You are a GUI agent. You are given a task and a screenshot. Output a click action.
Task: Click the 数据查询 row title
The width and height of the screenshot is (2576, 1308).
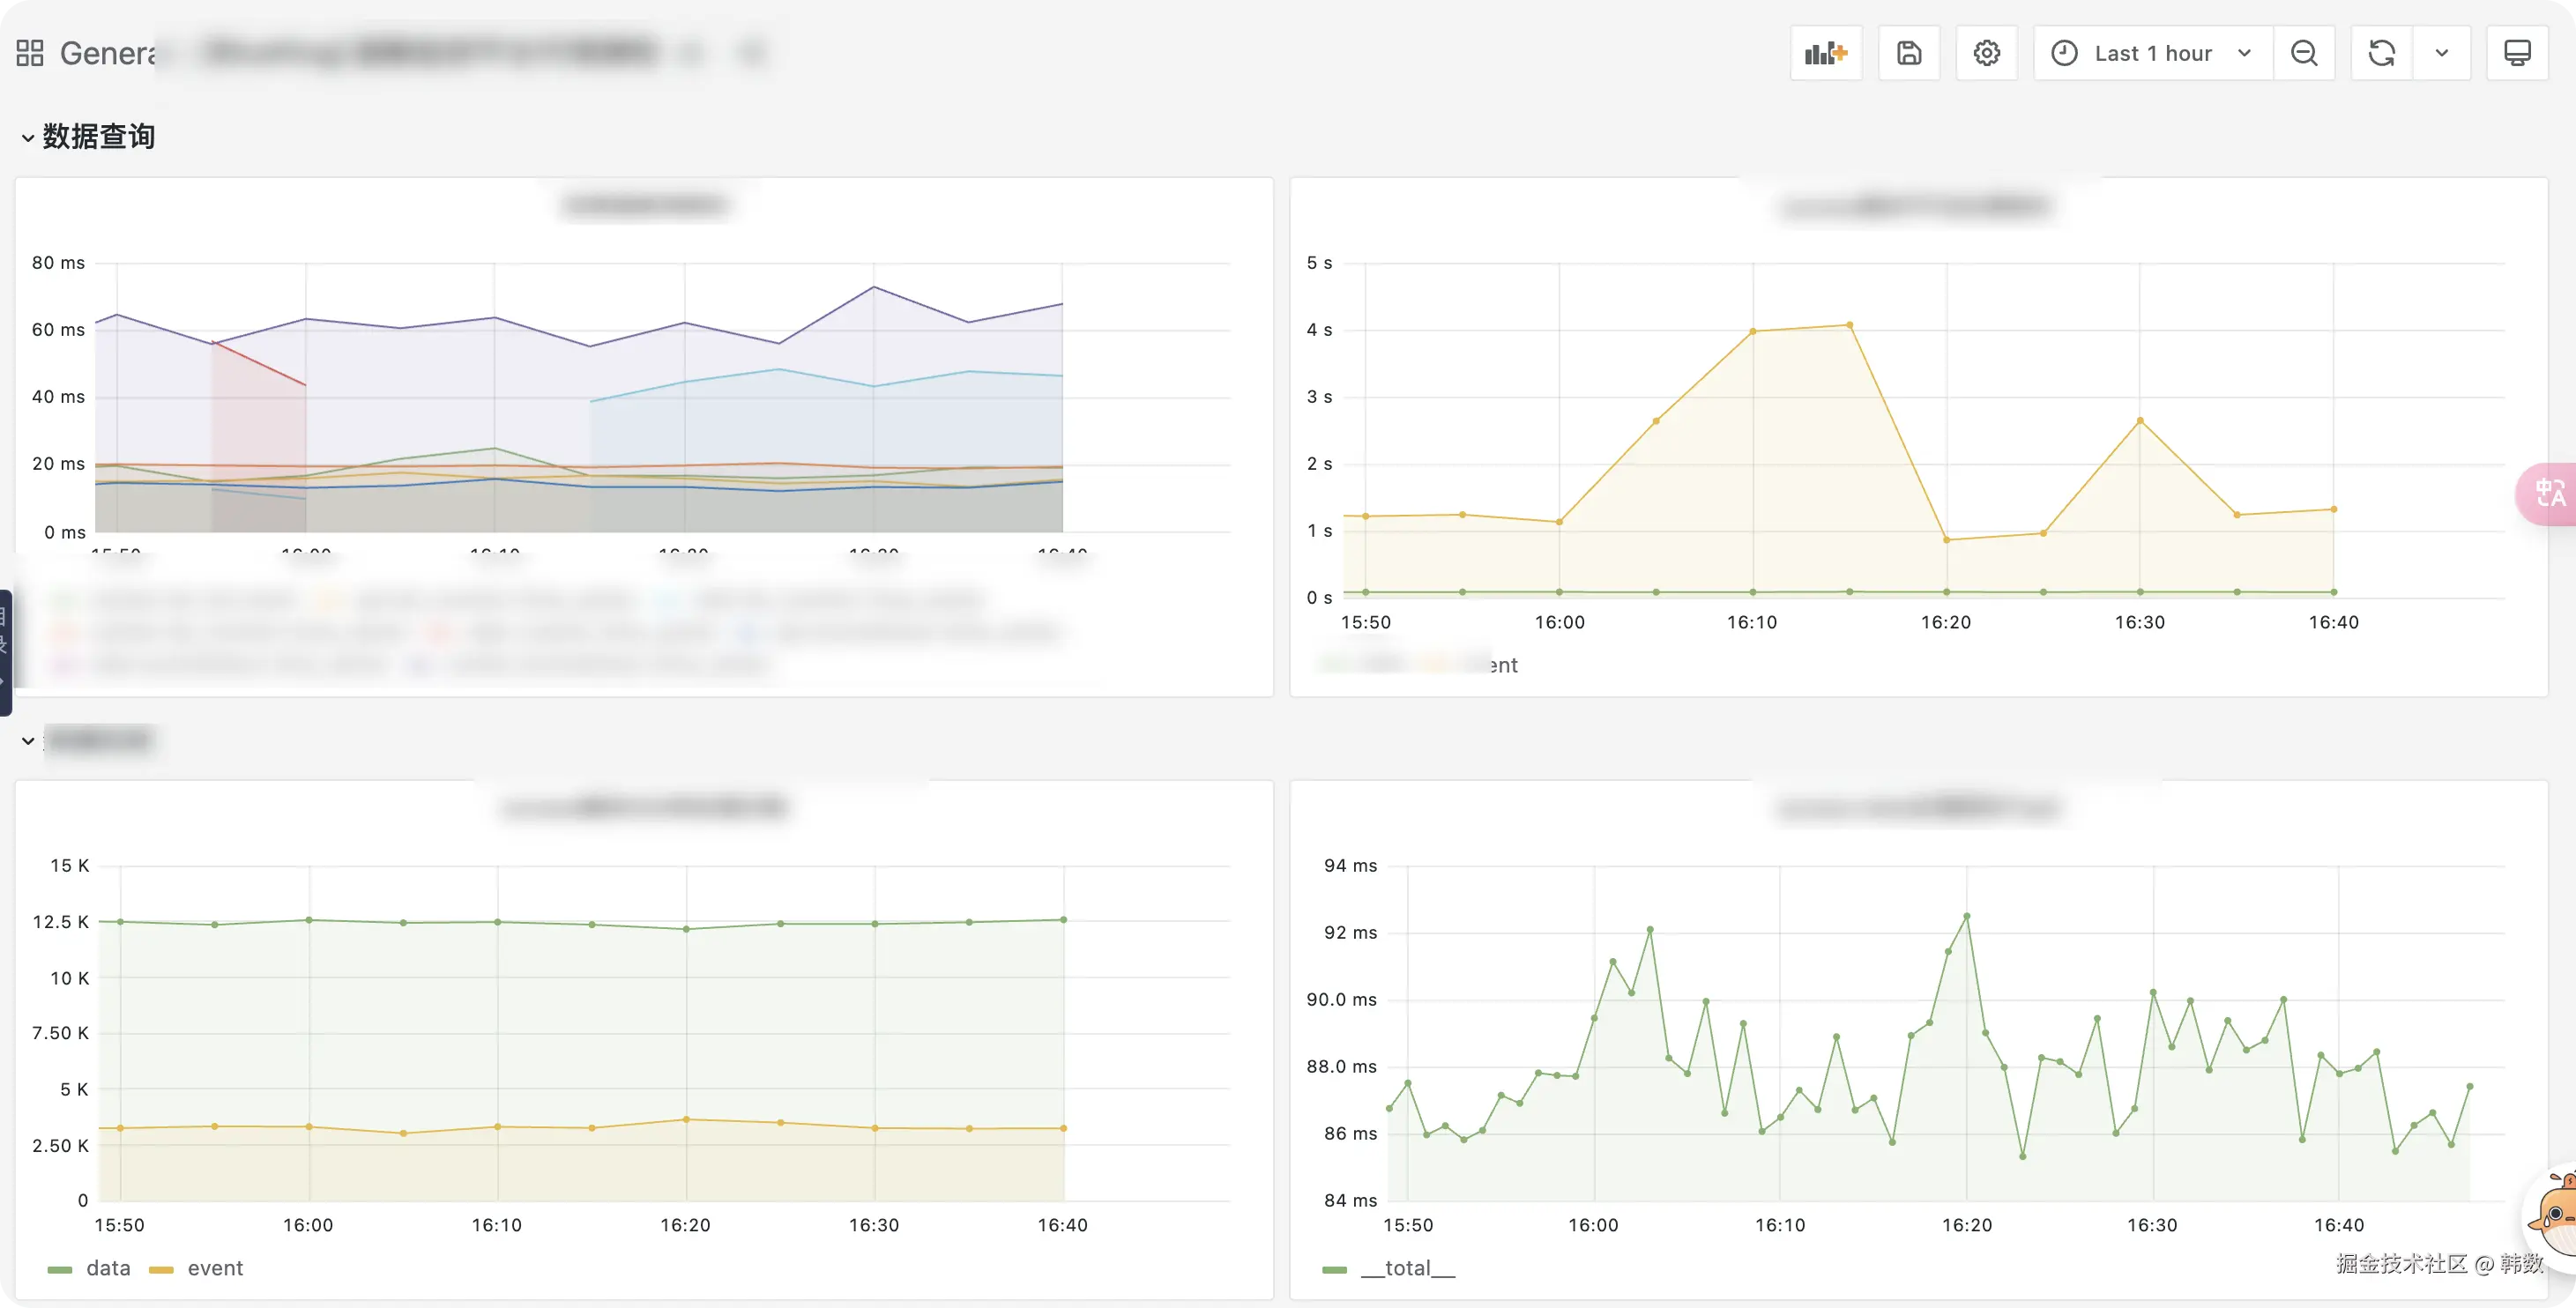(98, 137)
